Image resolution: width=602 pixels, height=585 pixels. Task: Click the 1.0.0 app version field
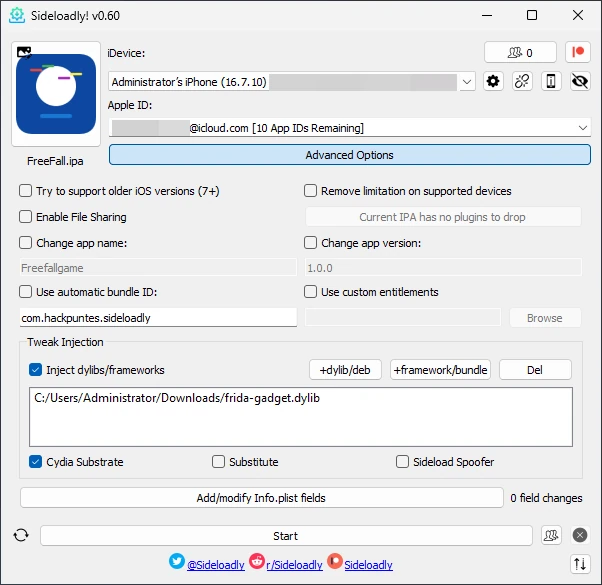[x=443, y=268]
